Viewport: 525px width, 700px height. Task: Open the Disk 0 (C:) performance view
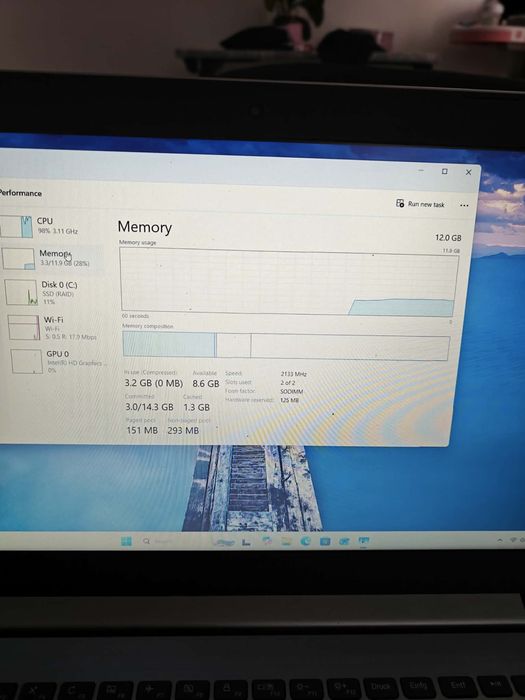click(x=54, y=292)
